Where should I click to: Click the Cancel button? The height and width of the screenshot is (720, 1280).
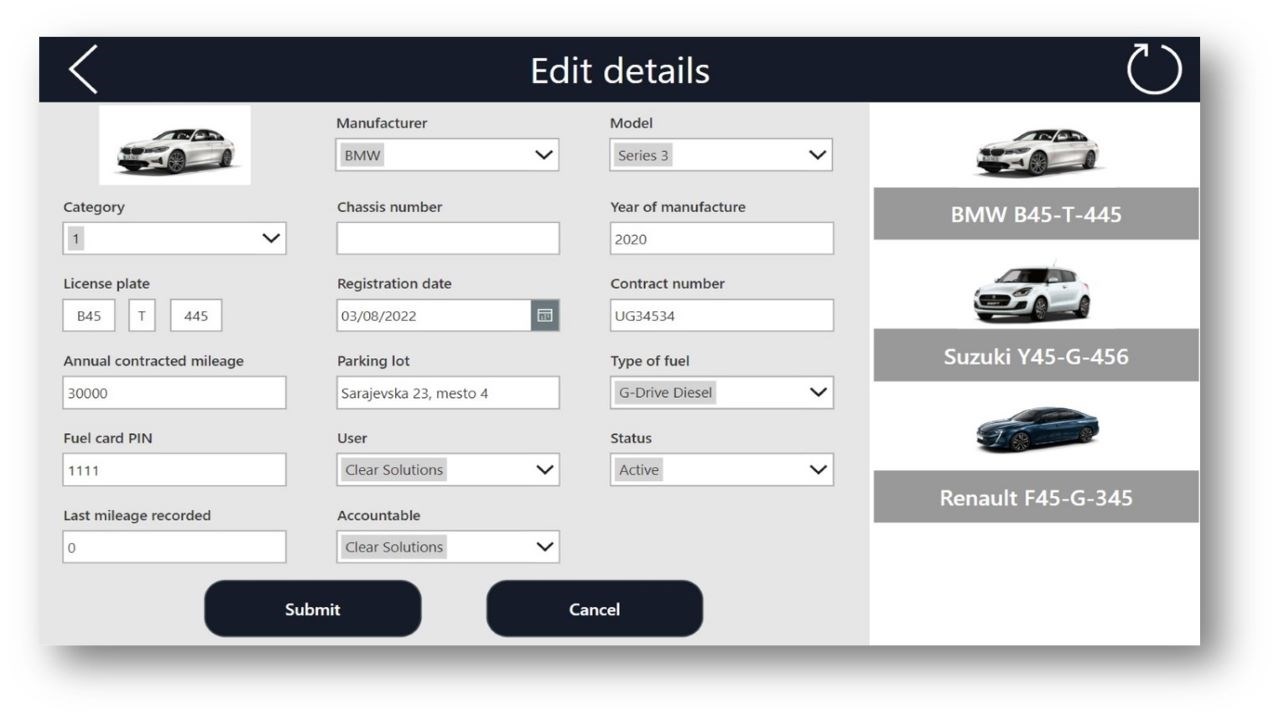pos(595,609)
